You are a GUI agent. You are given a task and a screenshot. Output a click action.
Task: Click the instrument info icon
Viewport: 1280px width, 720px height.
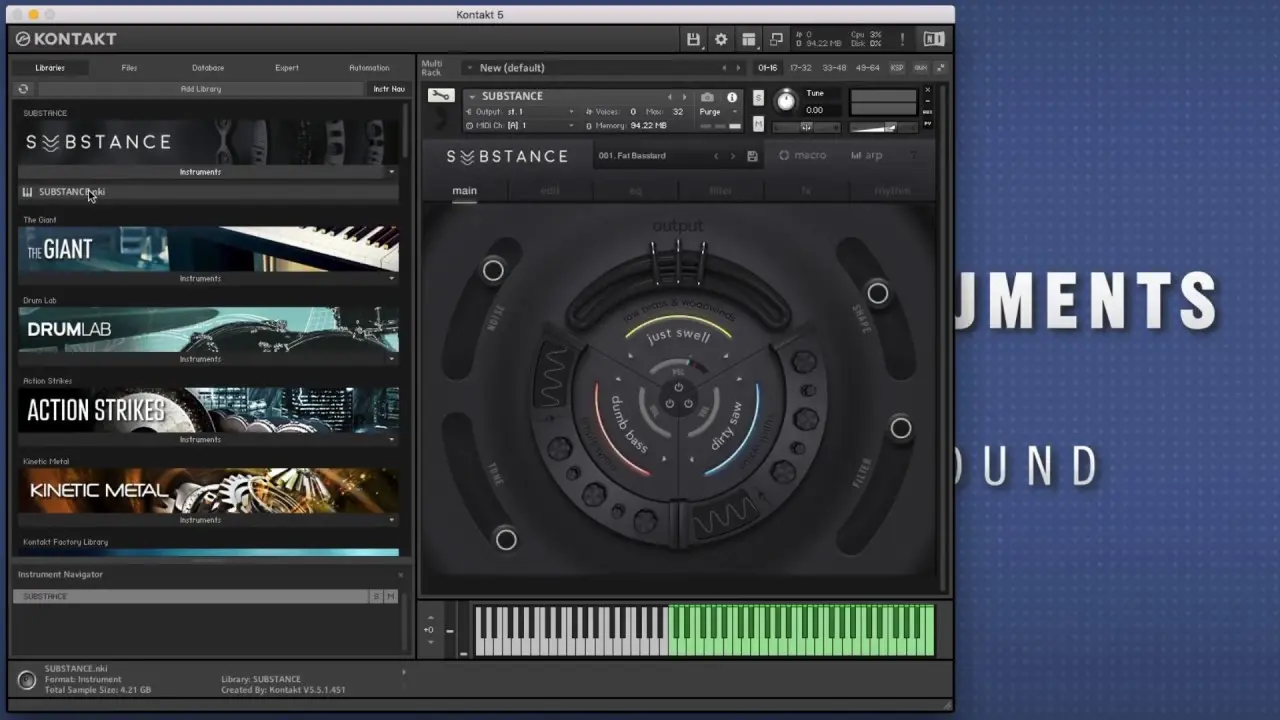(732, 97)
